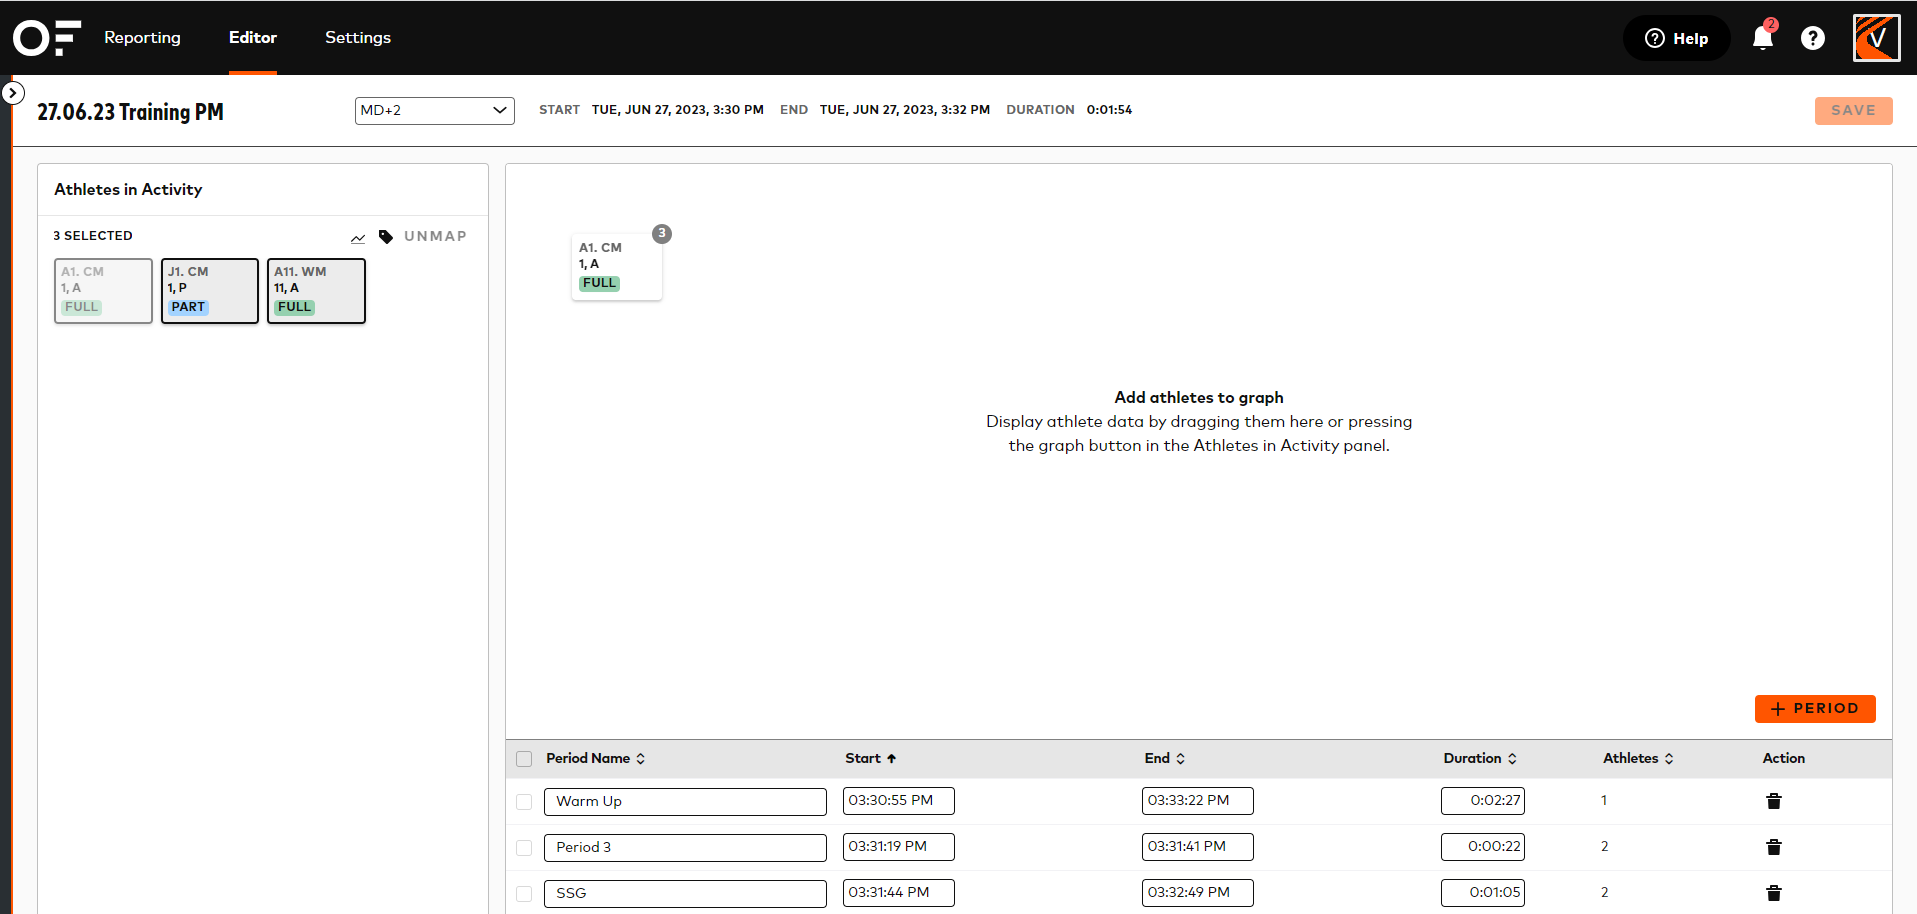Delete the Warm Up period with its trash icon
The width and height of the screenshot is (1917, 914).
1774,800
